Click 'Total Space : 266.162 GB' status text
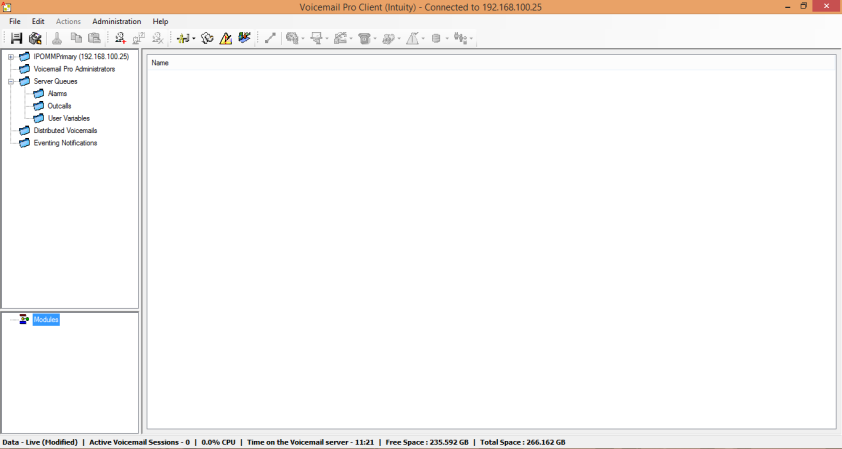The height and width of the screenshot is (449, 842). (x=522, y=443)
